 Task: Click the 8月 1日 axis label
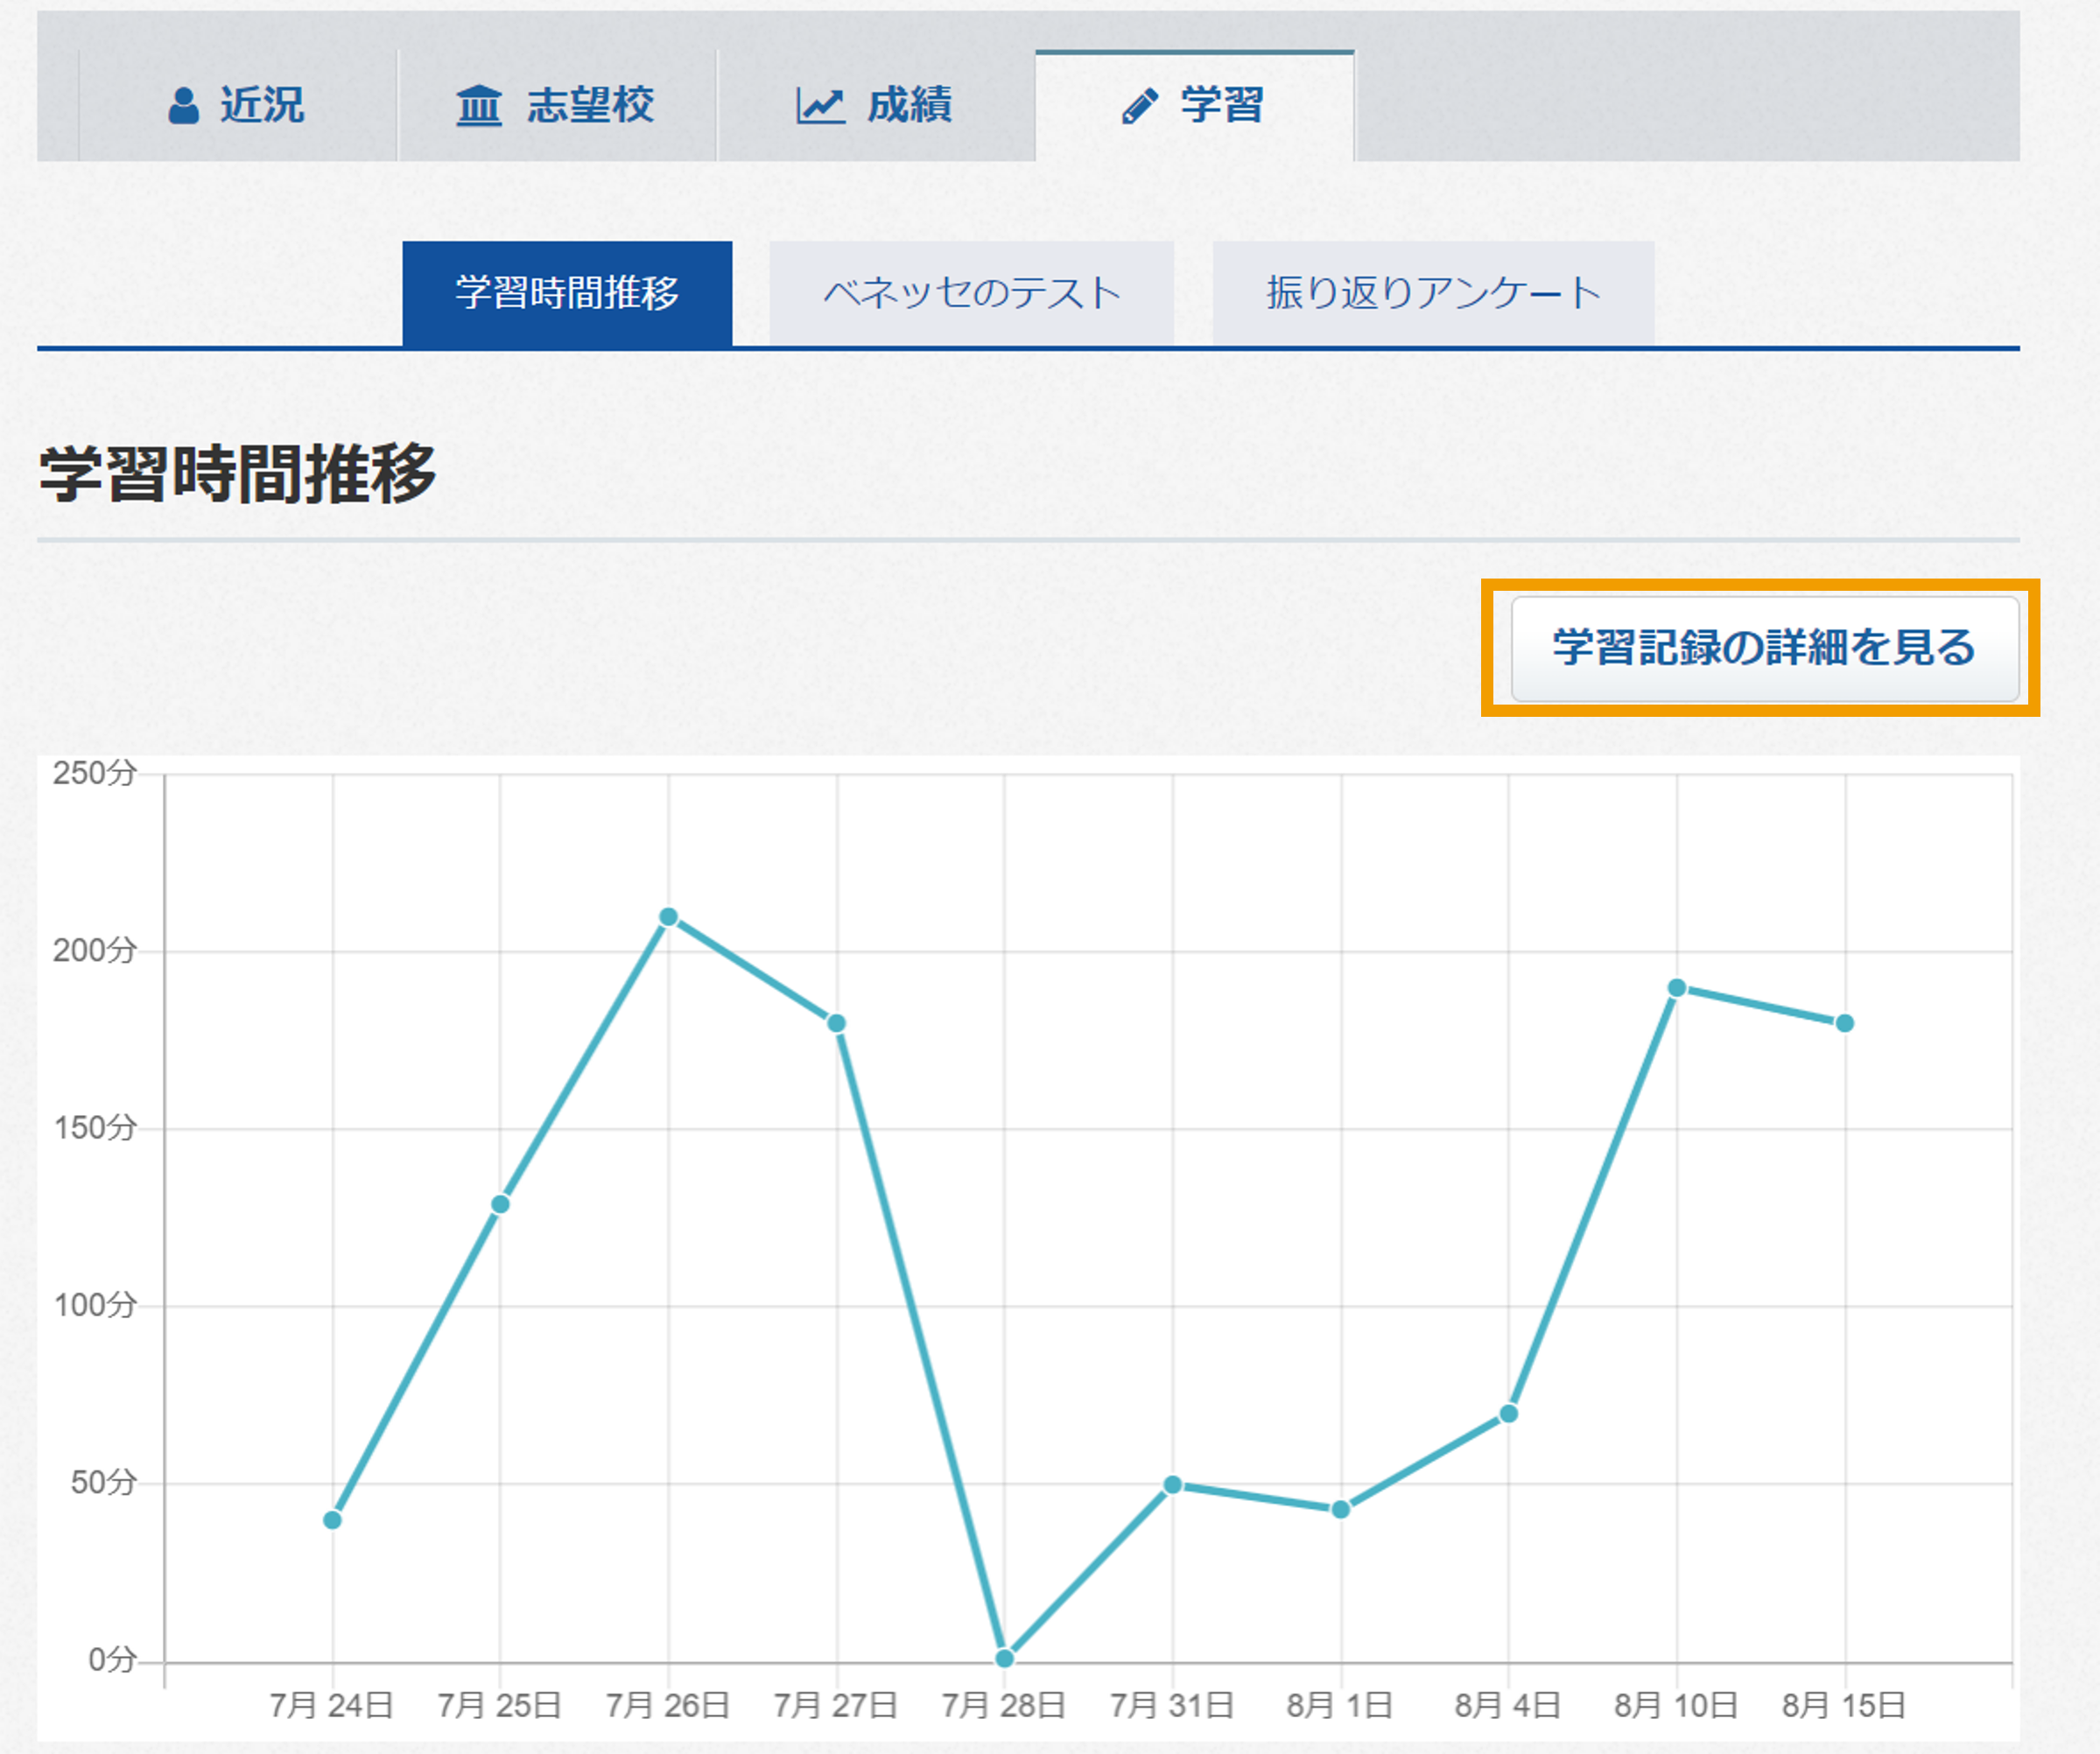[1339, 1705]
